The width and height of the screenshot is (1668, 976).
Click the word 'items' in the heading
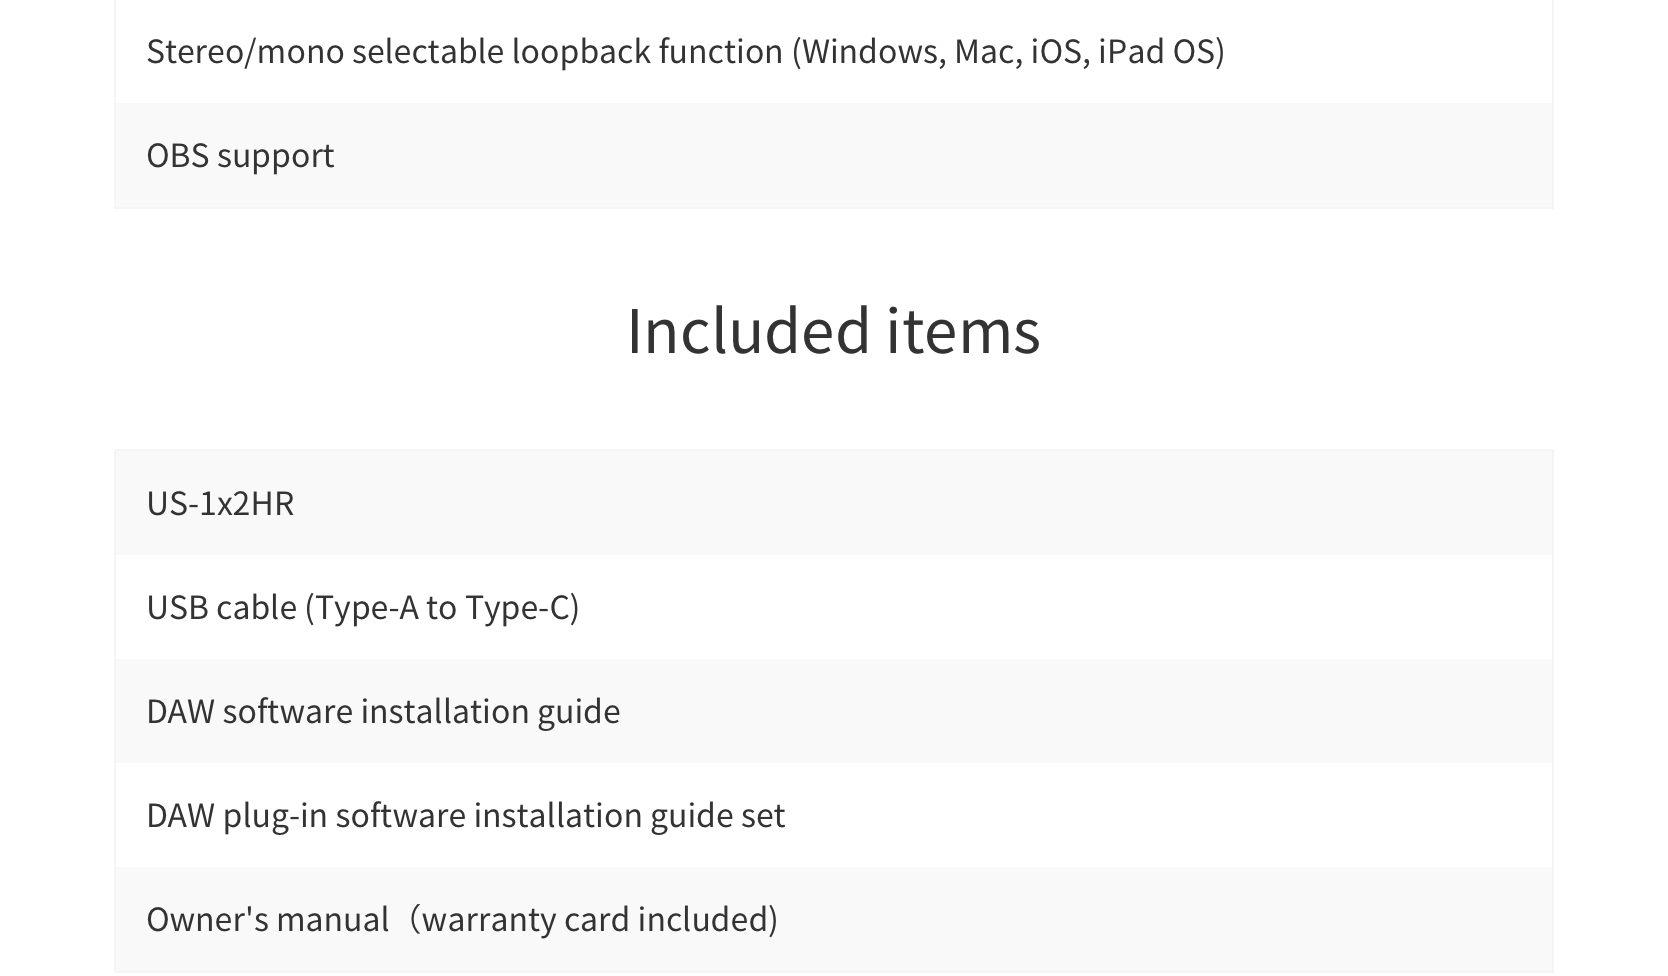pos(963,330)
